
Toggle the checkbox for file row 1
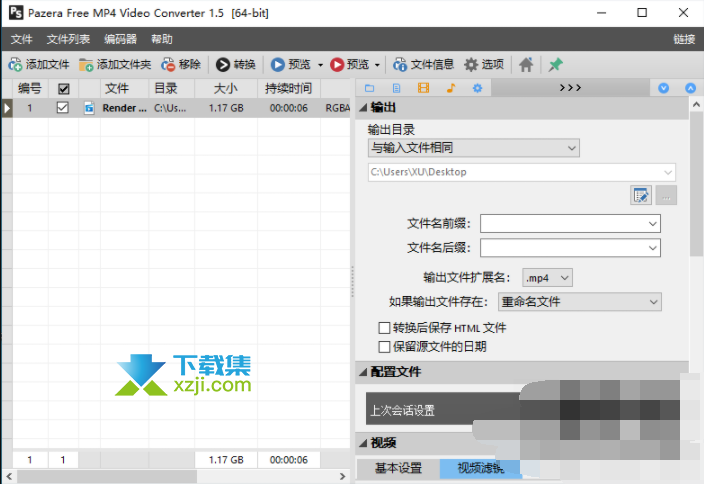pos(63,108)
